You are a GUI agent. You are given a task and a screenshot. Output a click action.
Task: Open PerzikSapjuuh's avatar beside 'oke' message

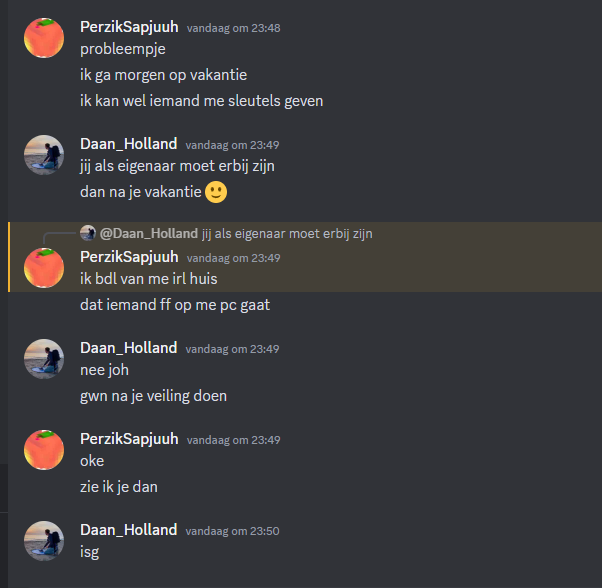44,450
